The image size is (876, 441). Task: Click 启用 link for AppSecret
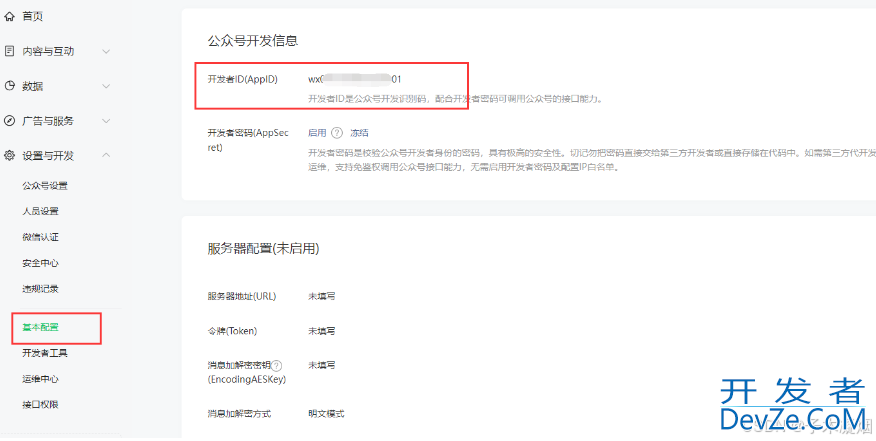[x=317, y=132]
